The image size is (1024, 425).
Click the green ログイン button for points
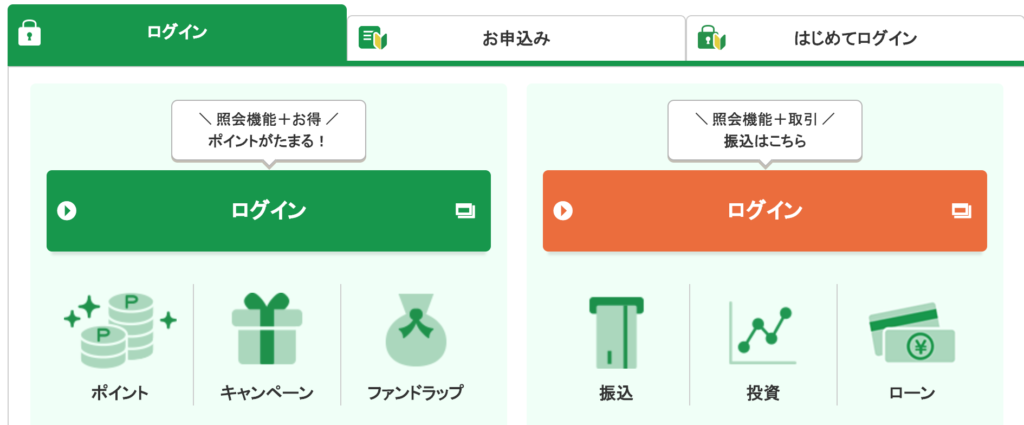pyautogui.click(x=268, y=211)
